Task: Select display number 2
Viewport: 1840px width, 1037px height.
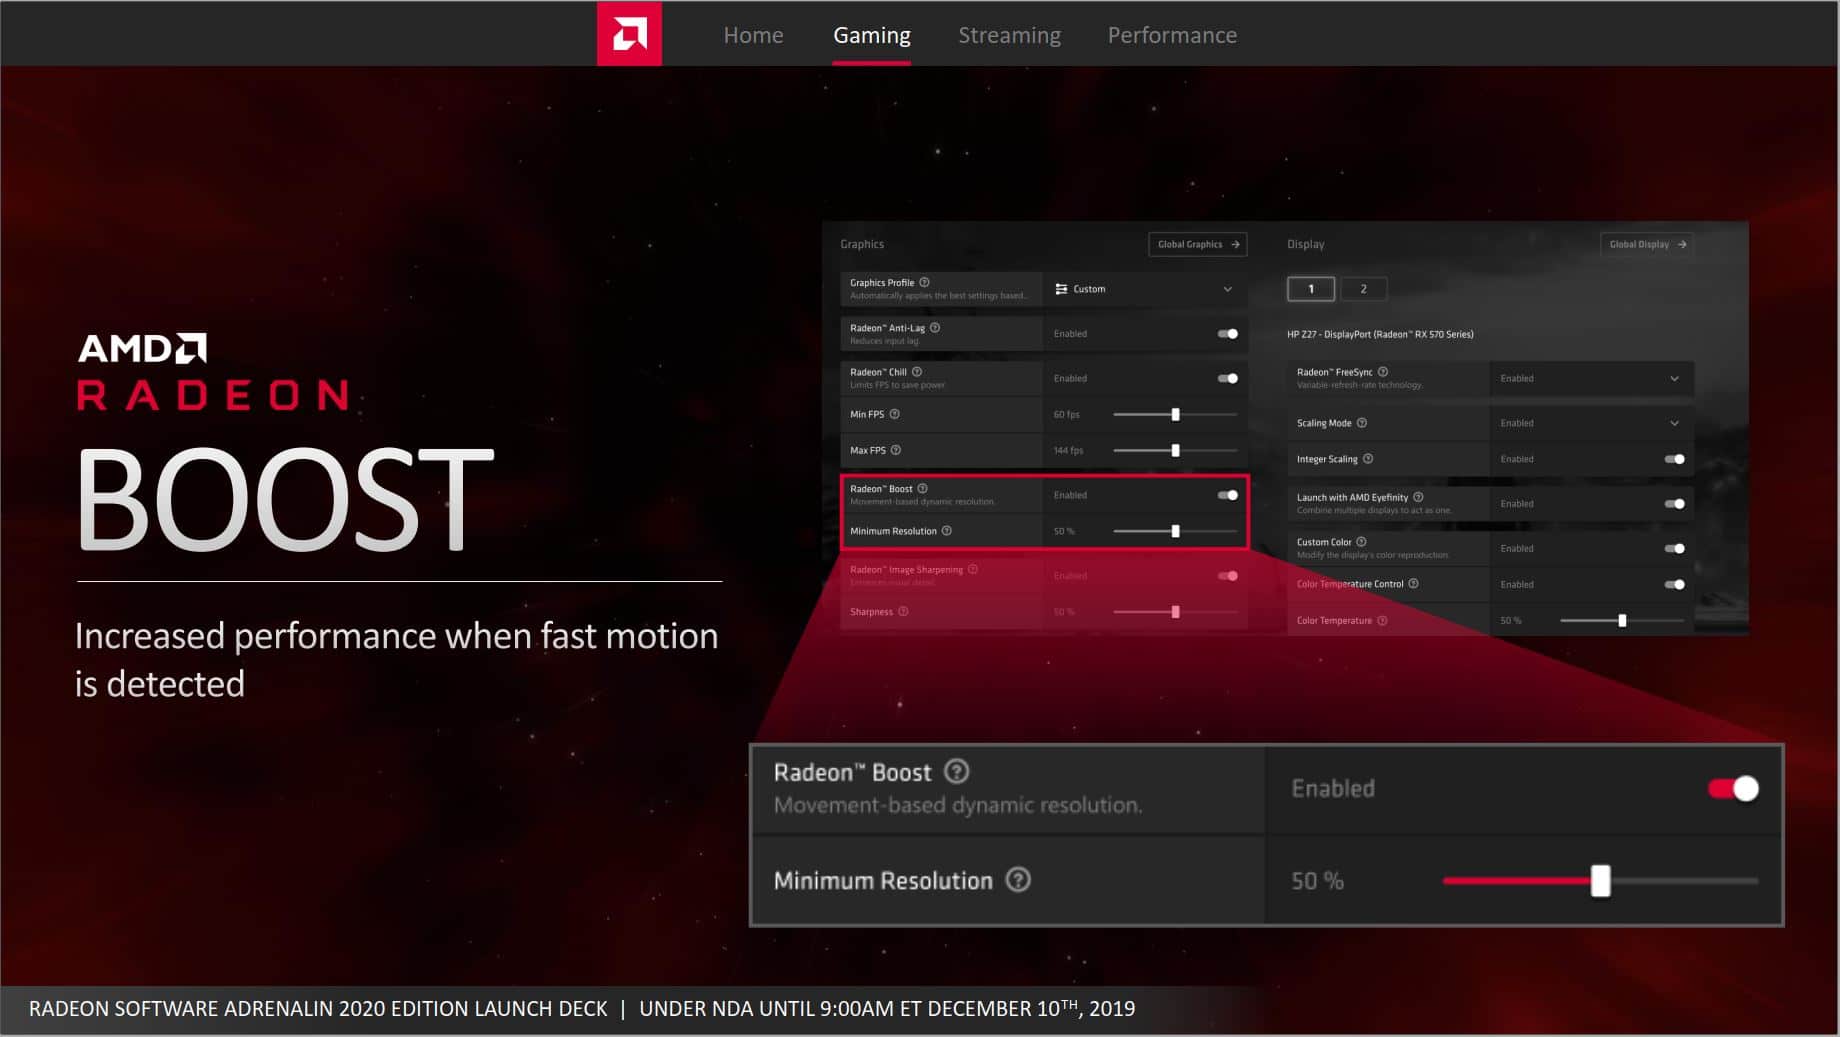Action: point(1362,289)
